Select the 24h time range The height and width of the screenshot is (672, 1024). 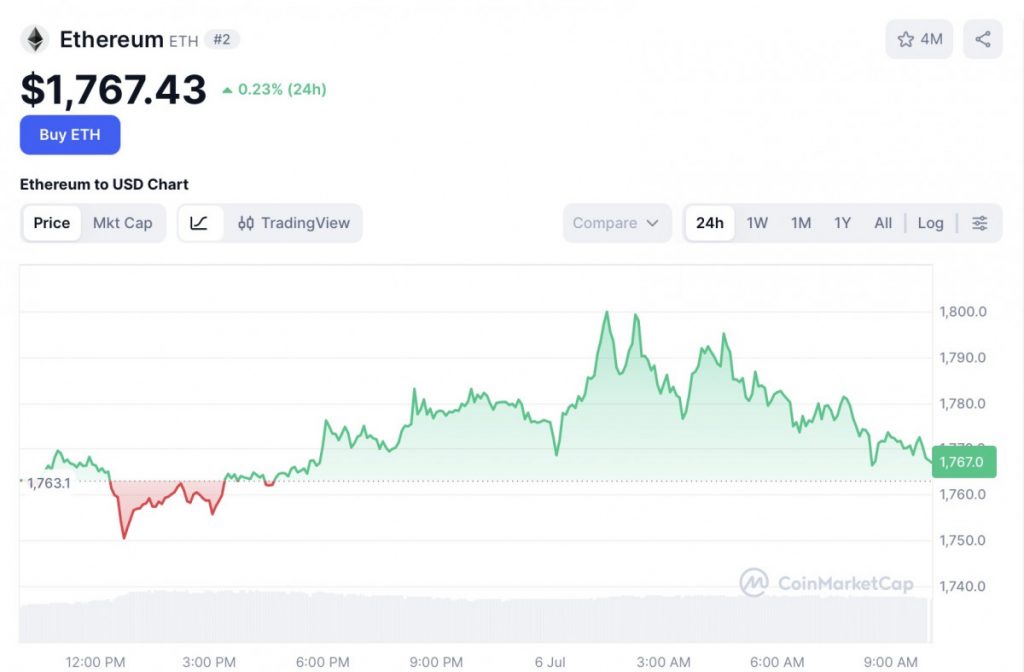tap(709, 223)
